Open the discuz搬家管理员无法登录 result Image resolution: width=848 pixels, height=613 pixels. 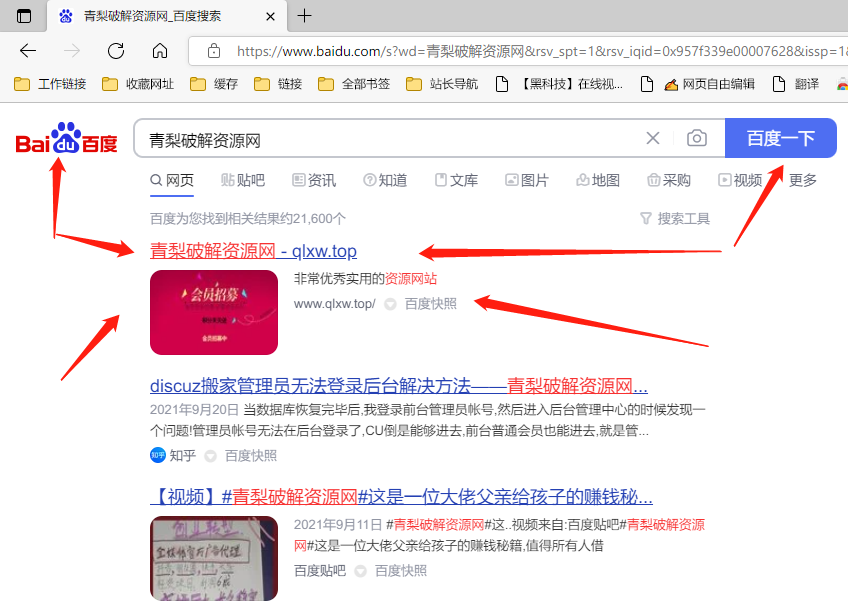click(399, 386)
